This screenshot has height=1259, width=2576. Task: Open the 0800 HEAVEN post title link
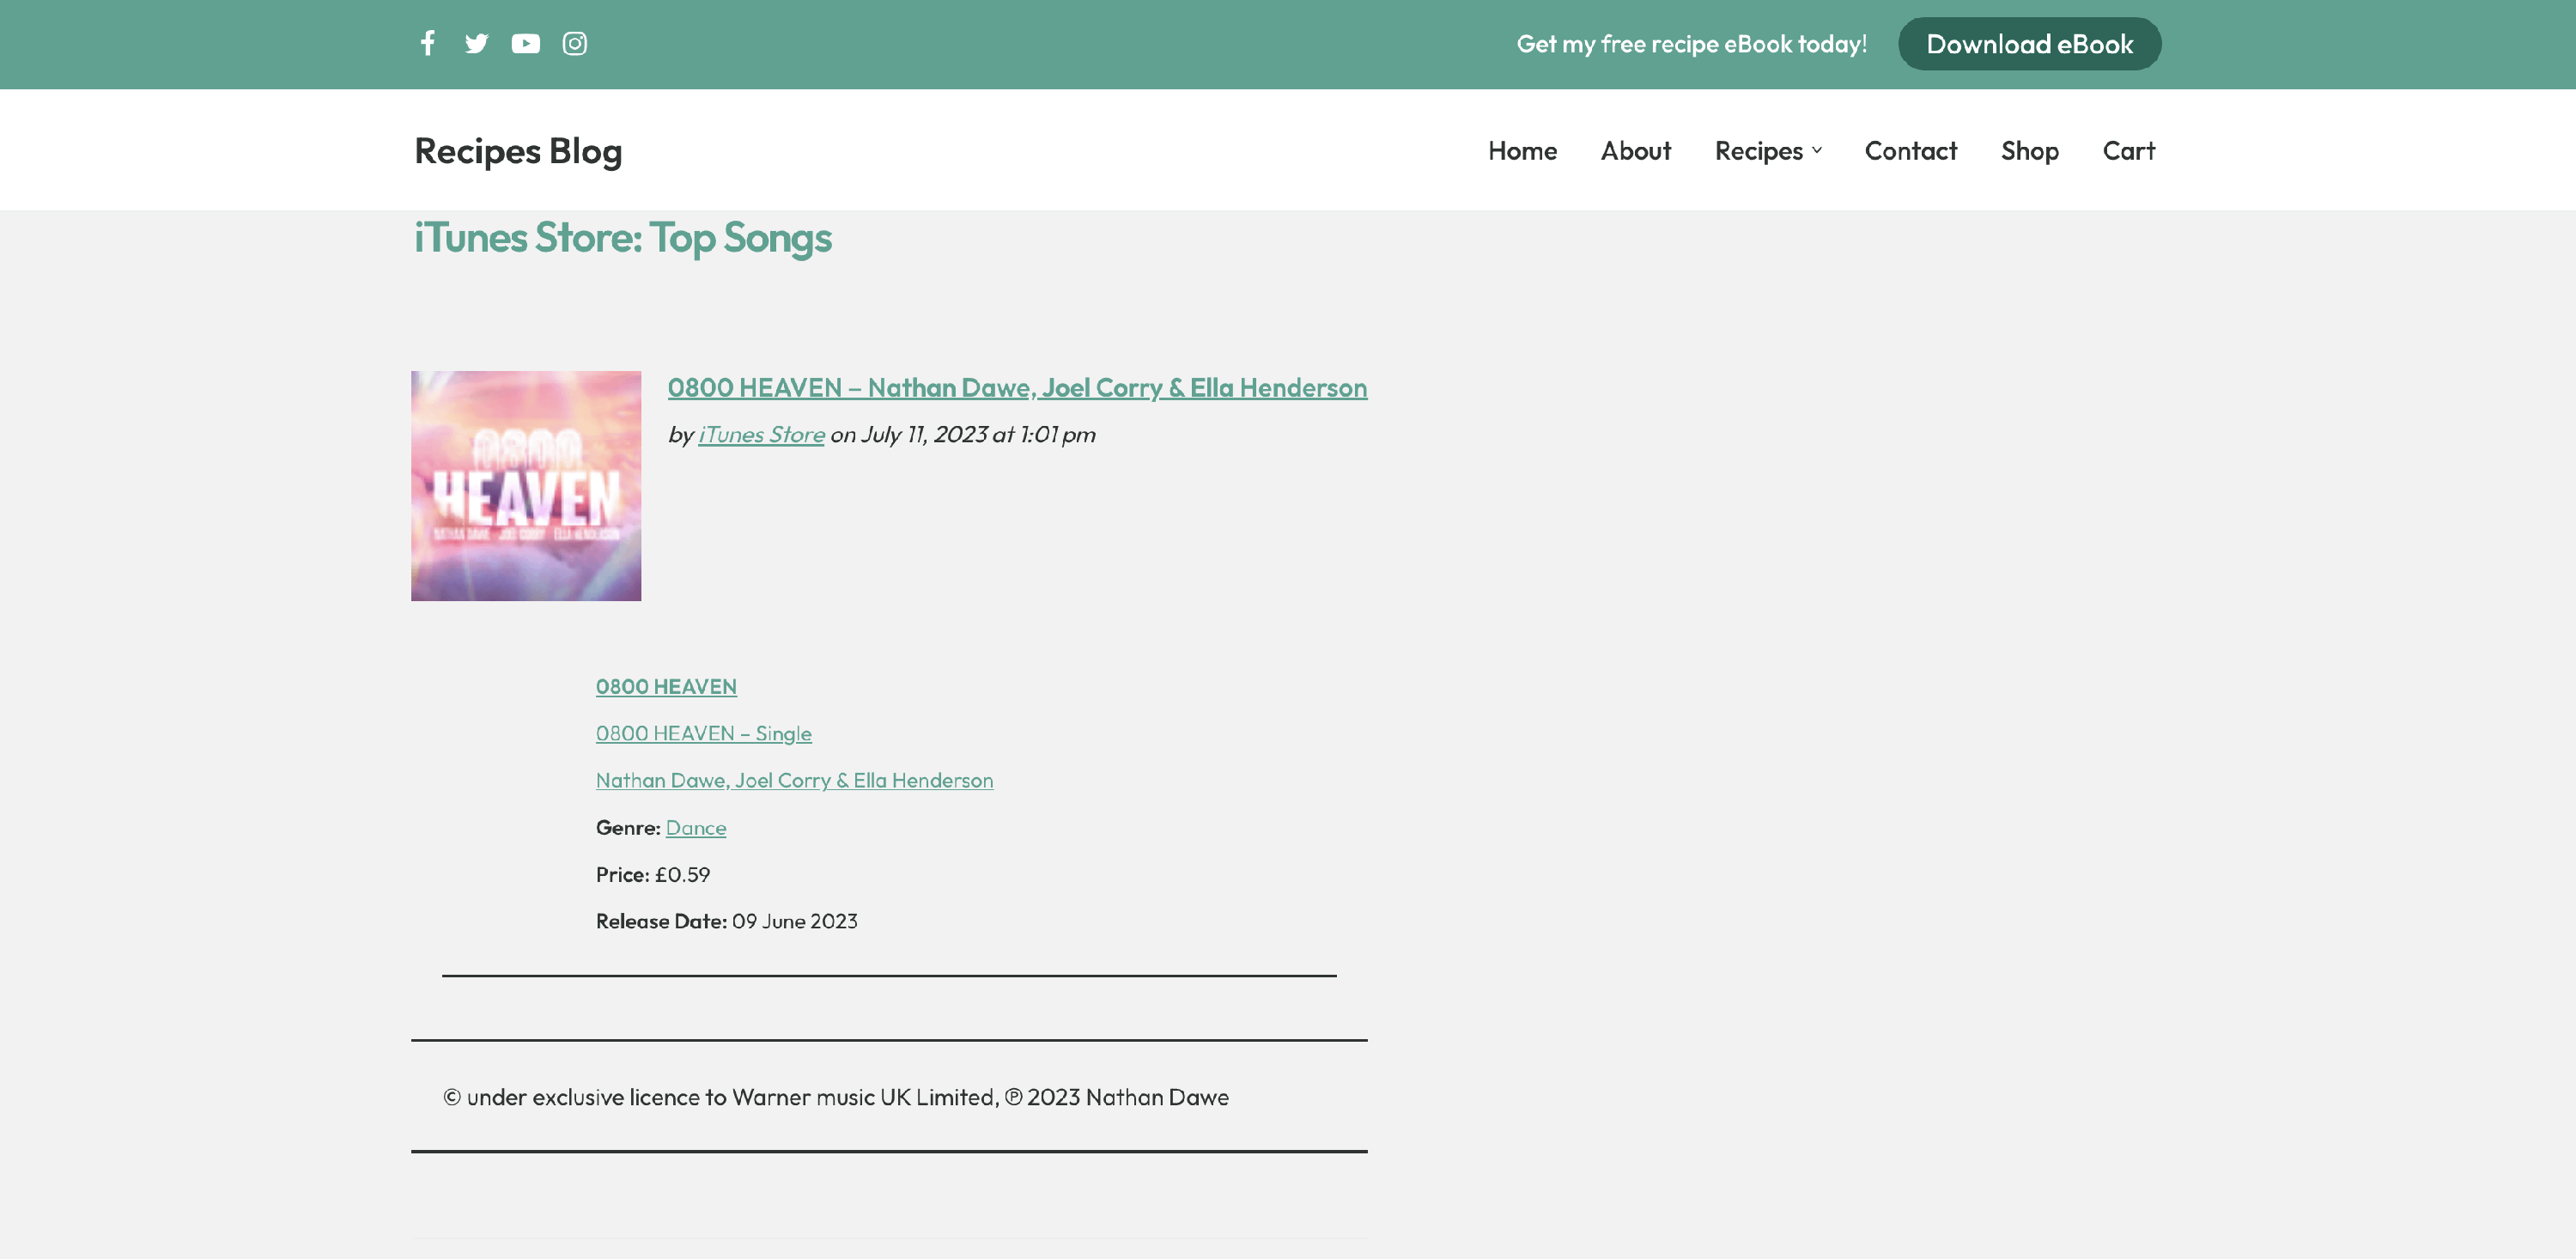coord(1017,387)
